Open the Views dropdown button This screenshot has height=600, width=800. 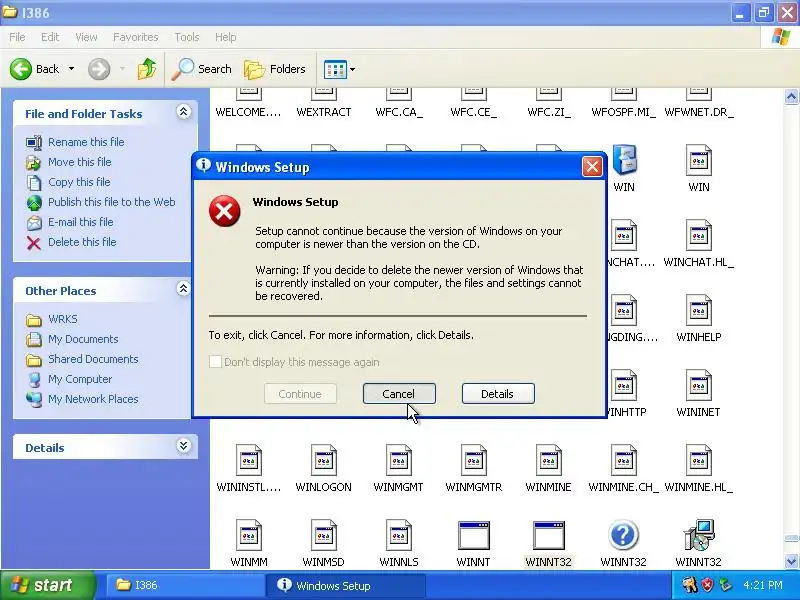(339, 69)
